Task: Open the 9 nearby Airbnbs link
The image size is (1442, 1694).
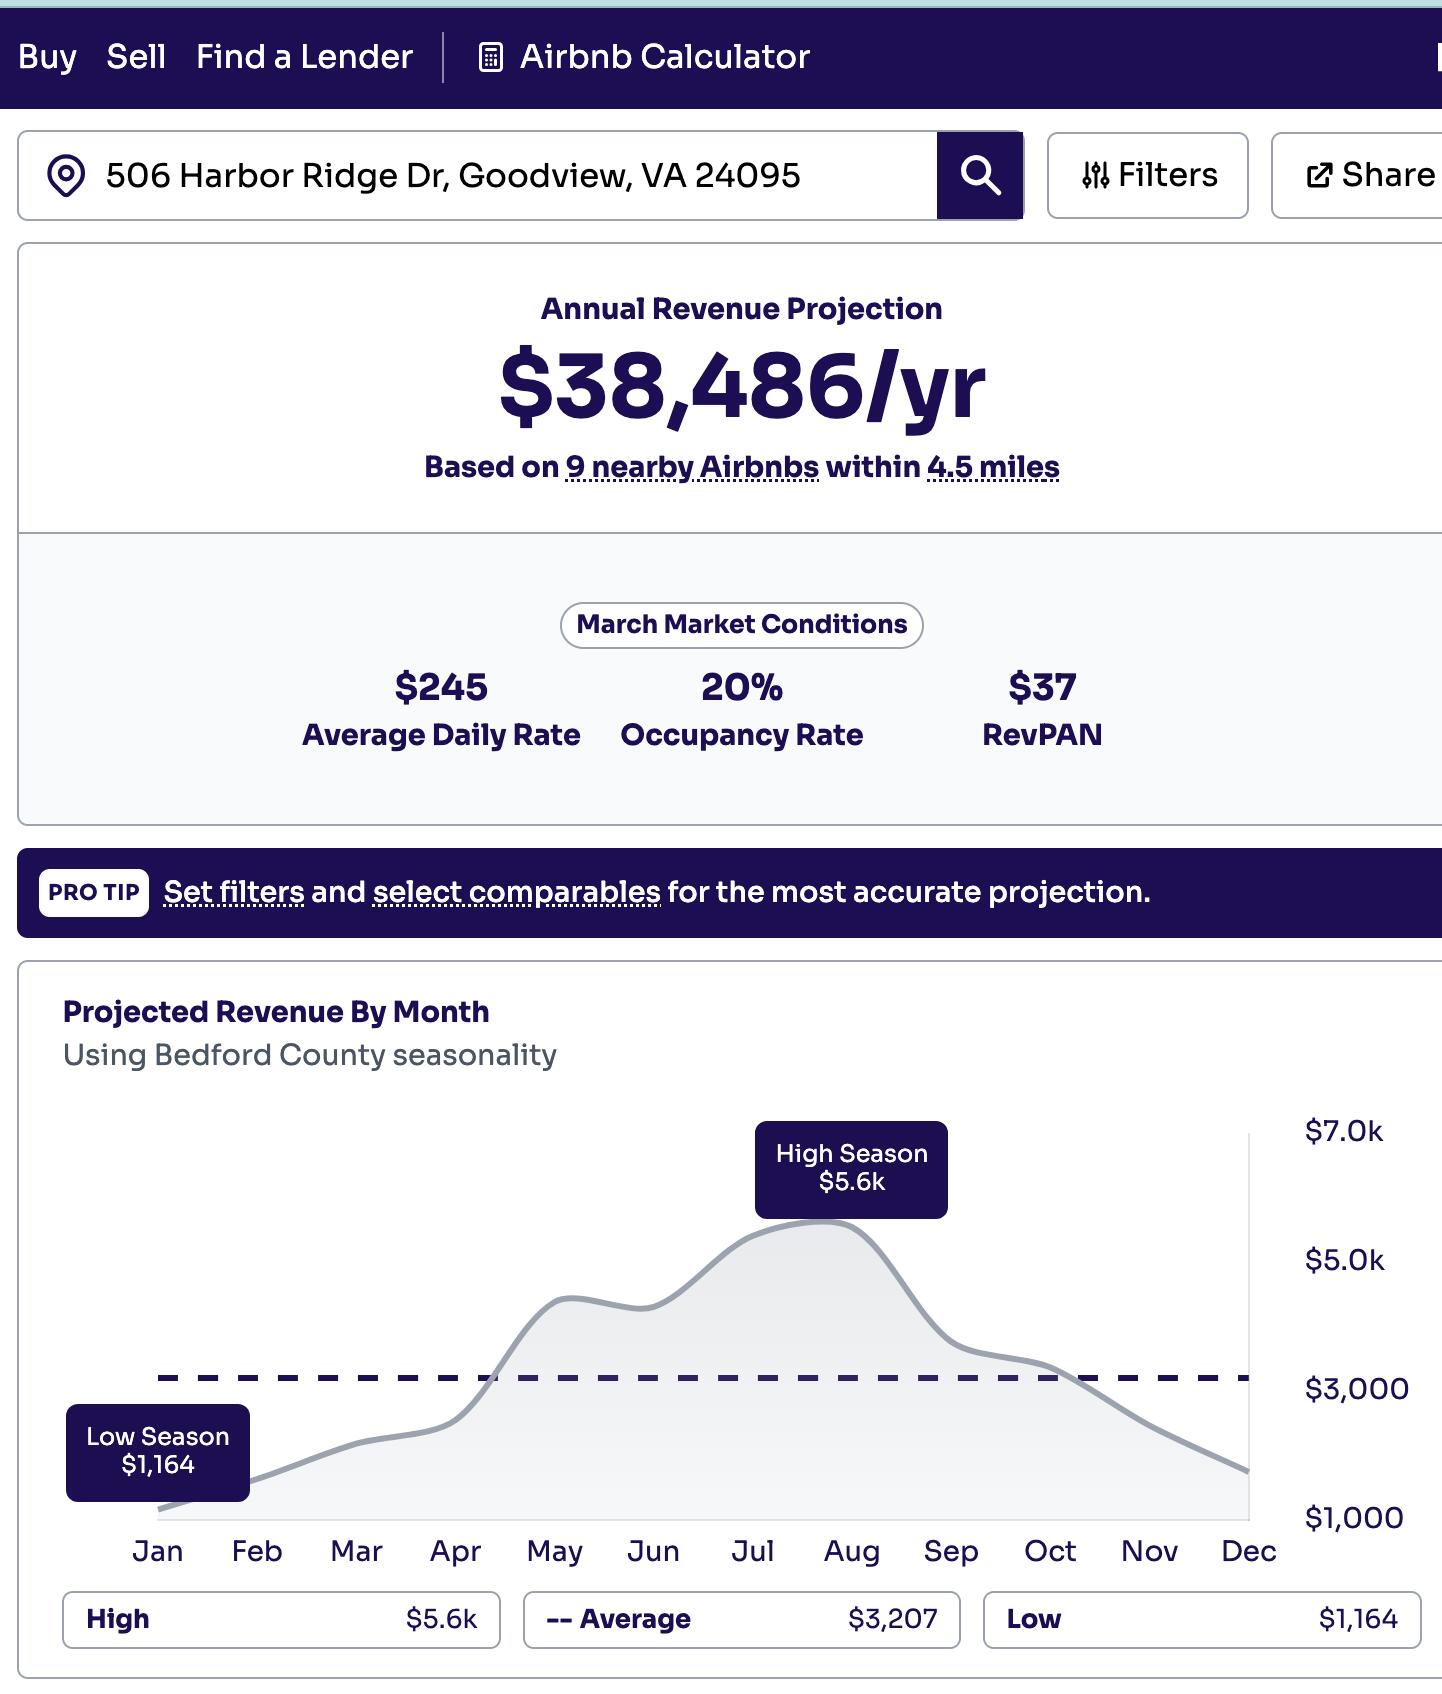Action: (692, 467)
